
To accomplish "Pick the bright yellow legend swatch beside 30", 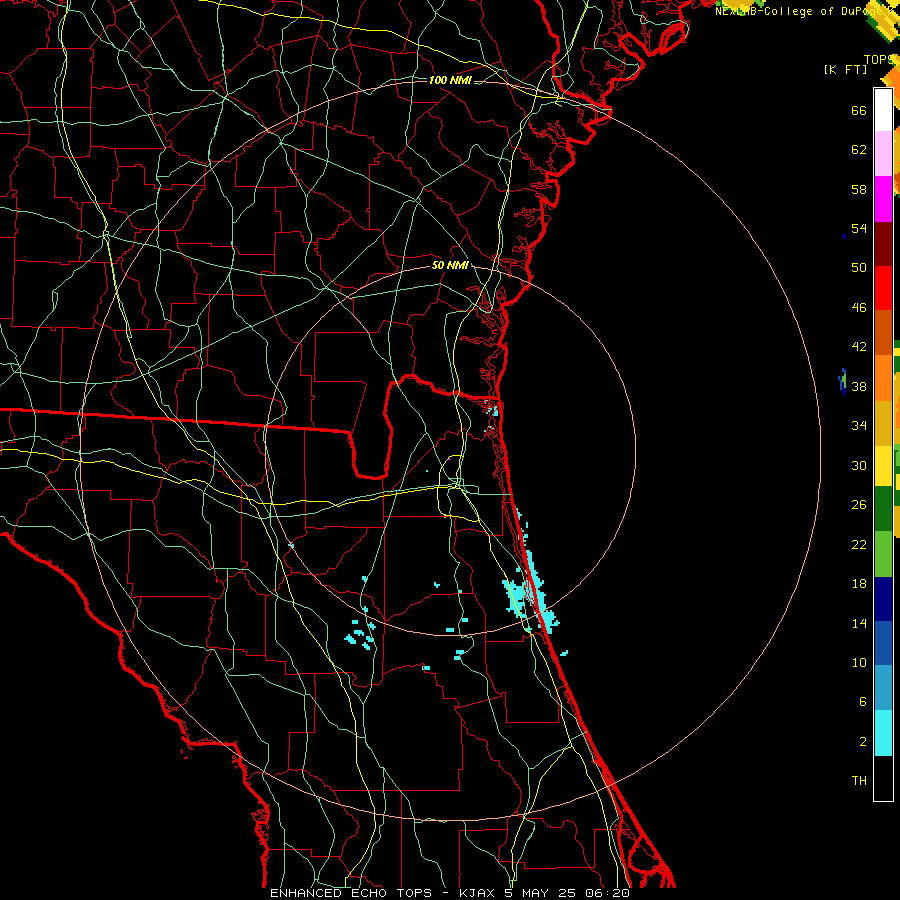I will (x=883, y=466).
